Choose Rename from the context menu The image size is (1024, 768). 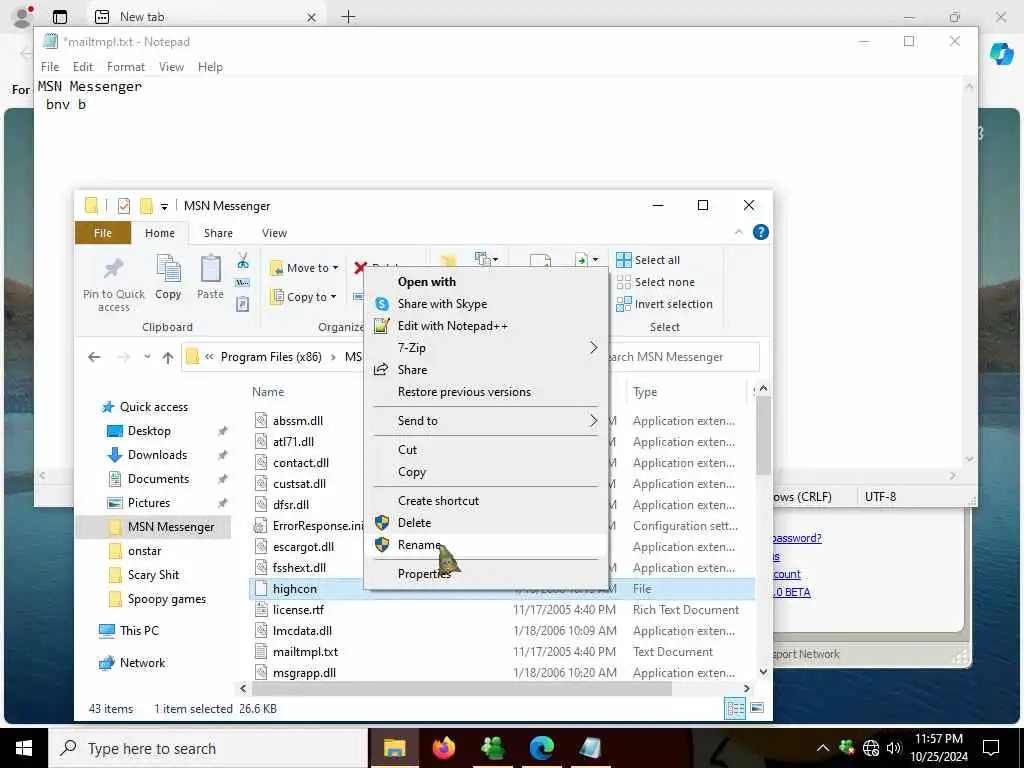485,545
